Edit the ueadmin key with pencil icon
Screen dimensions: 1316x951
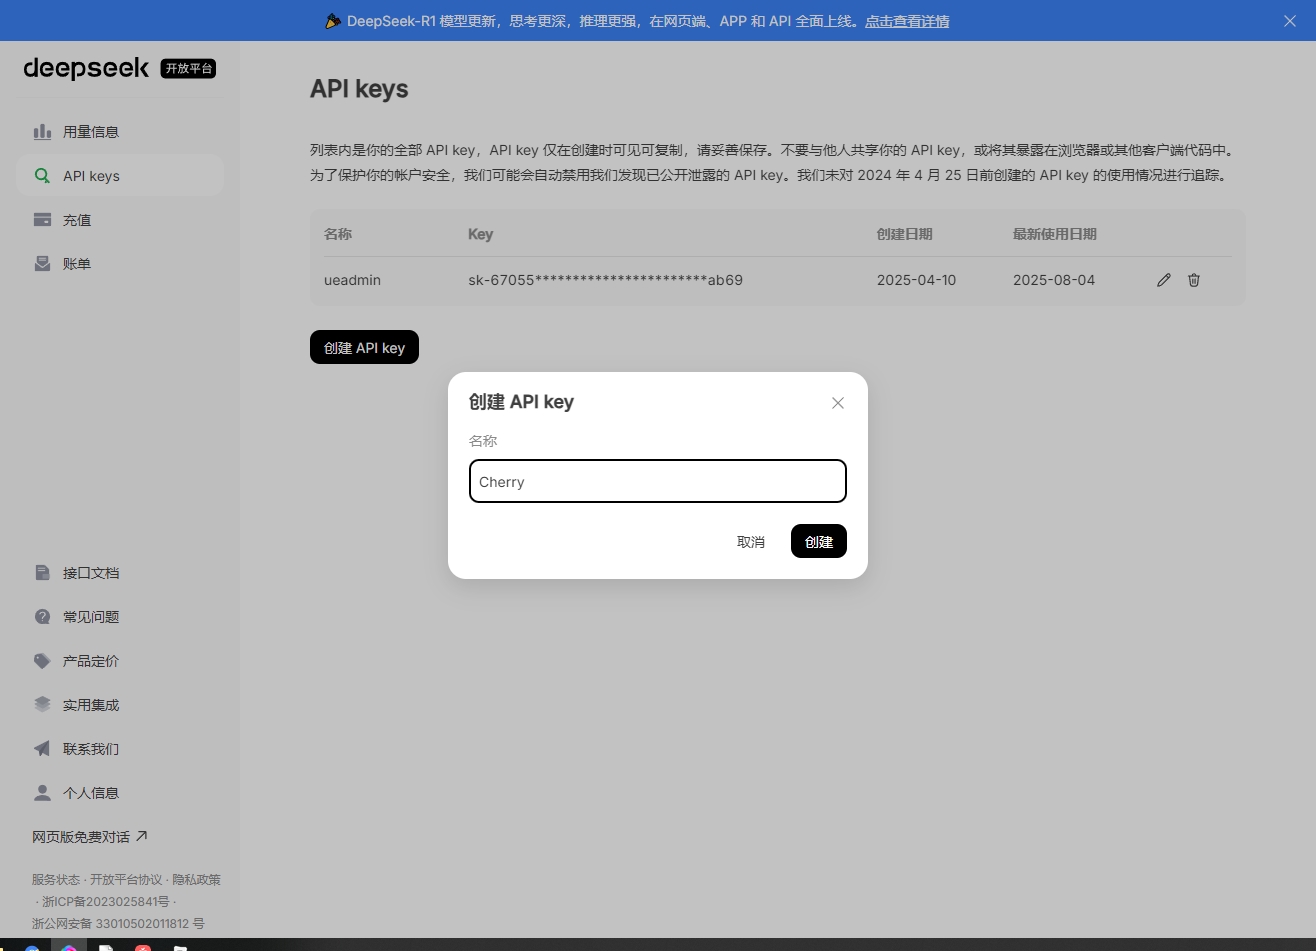tap(1163, 280)
